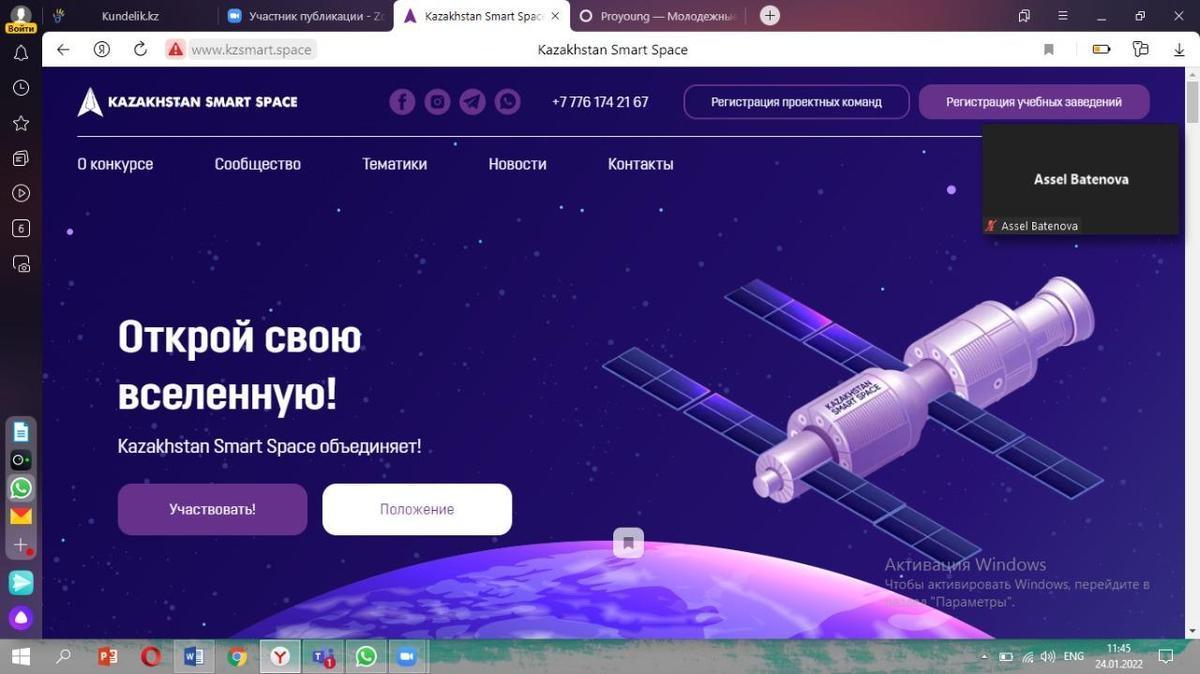Open the Facebook social icon
Viewport: 1200px width, 674px height.
coord(402,102)
